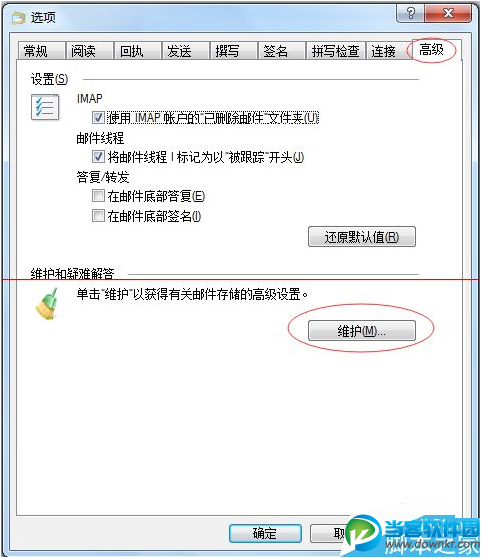481x558 pixels.
Task: Click the 还原默认值 button
Action: (x=362, y=236)
